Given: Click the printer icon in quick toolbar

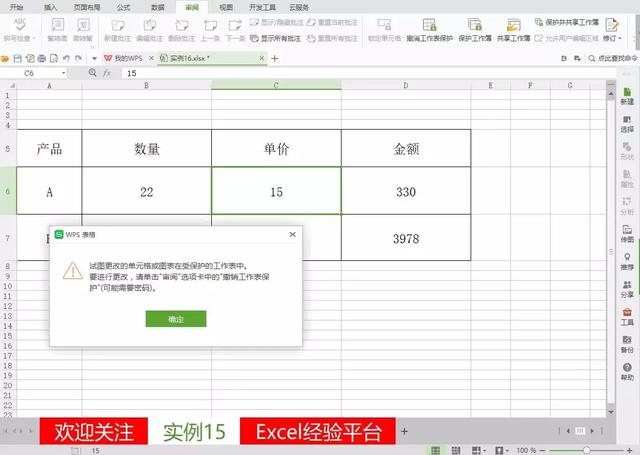Looking at the screenshot, I should (x=42, y=59).
